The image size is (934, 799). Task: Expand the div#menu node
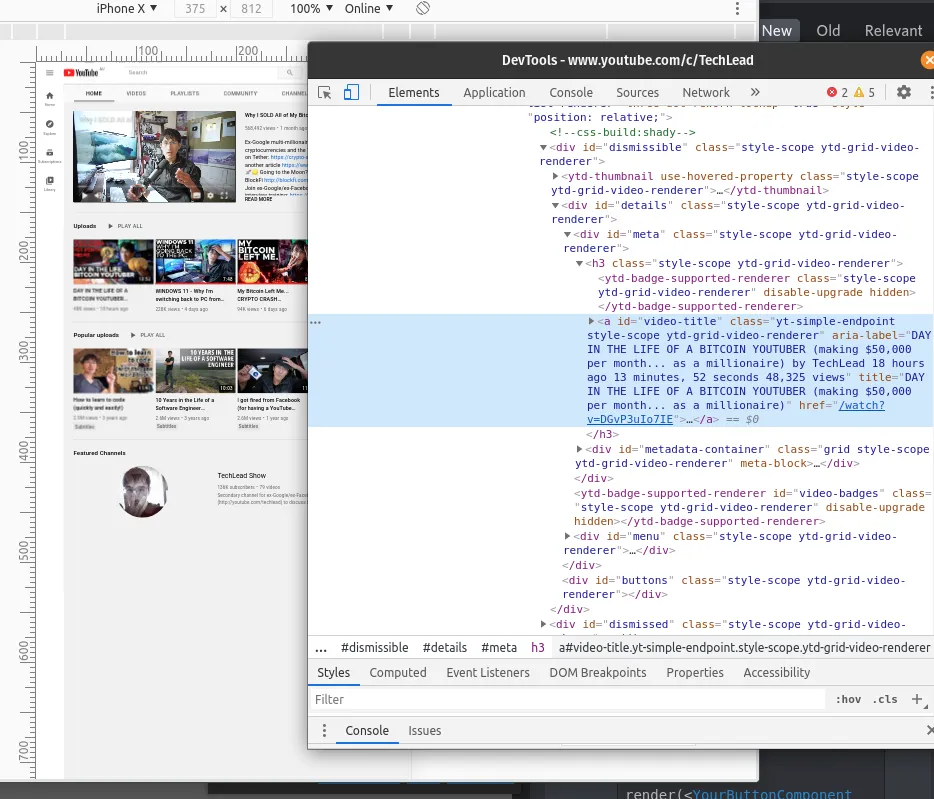[567, 536]
